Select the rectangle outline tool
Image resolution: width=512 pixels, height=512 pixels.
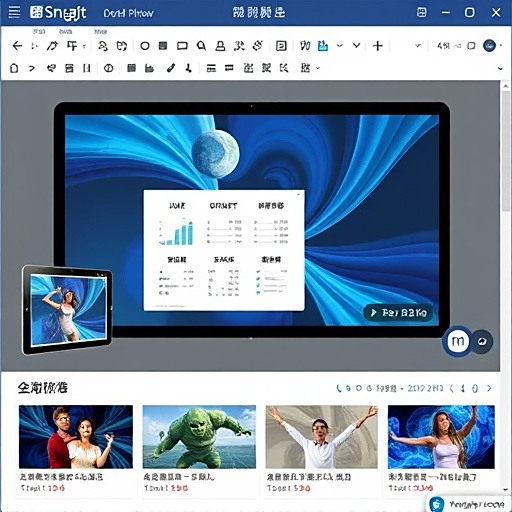coord(182,46)
